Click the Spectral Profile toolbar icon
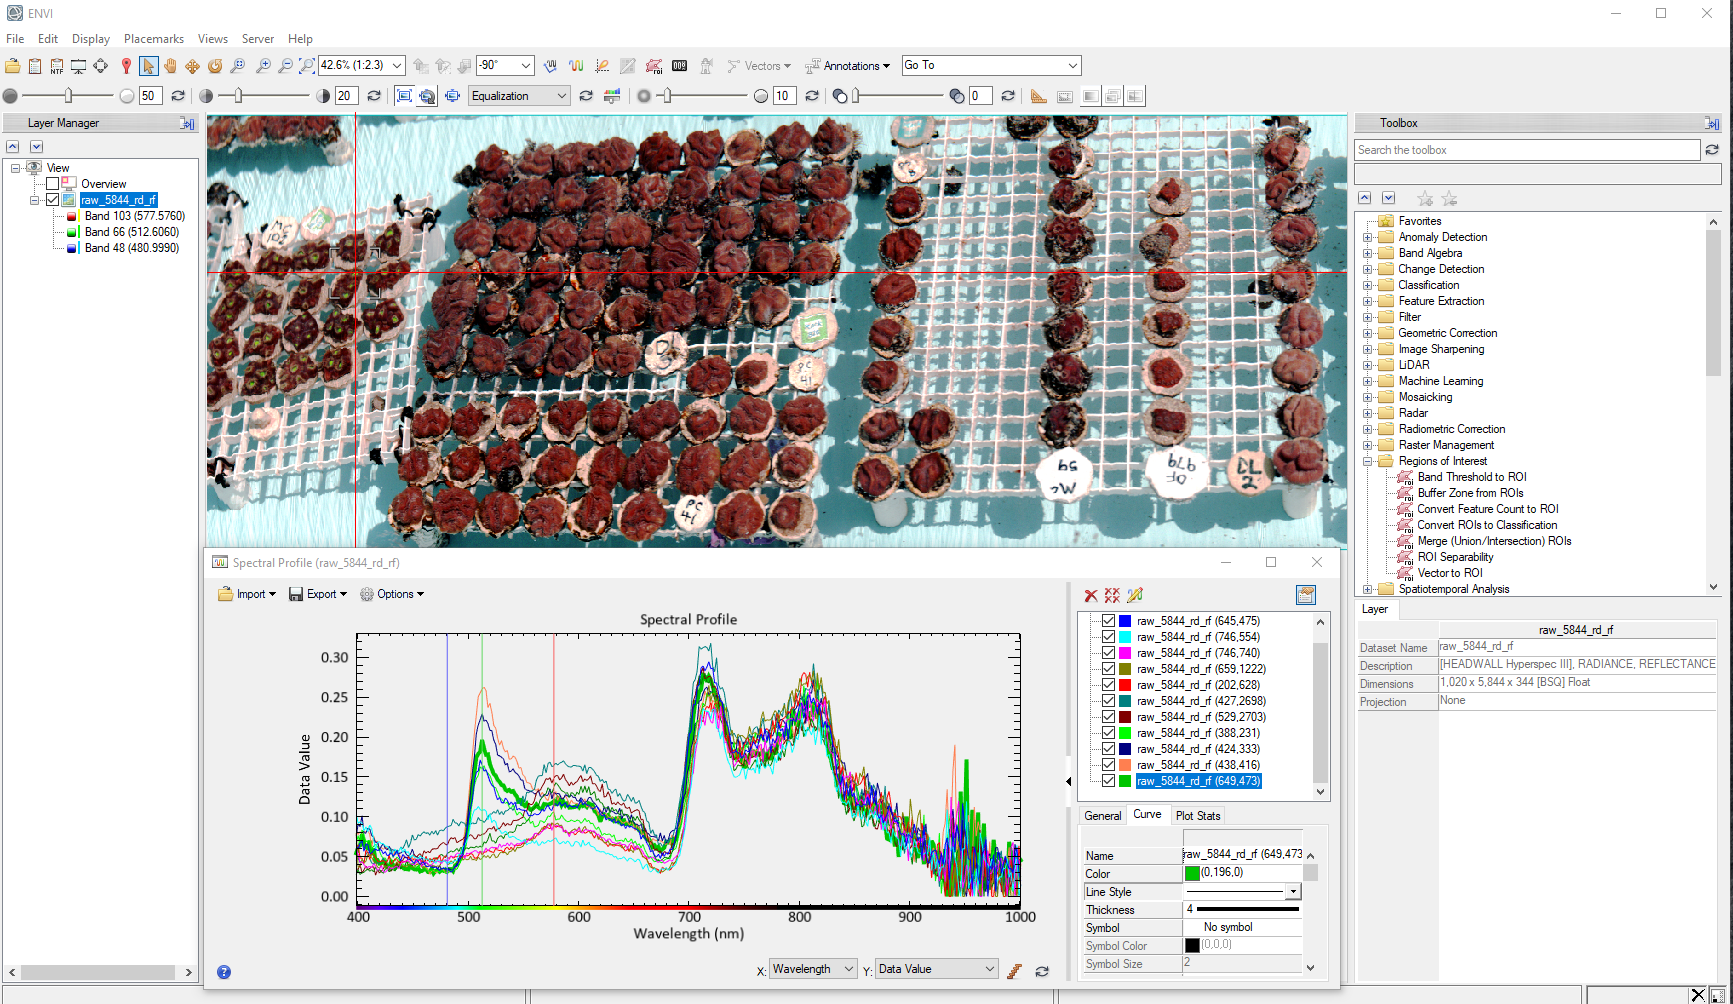The height and width of the screenshot is (1004, 1733). [x=576, y=66]
